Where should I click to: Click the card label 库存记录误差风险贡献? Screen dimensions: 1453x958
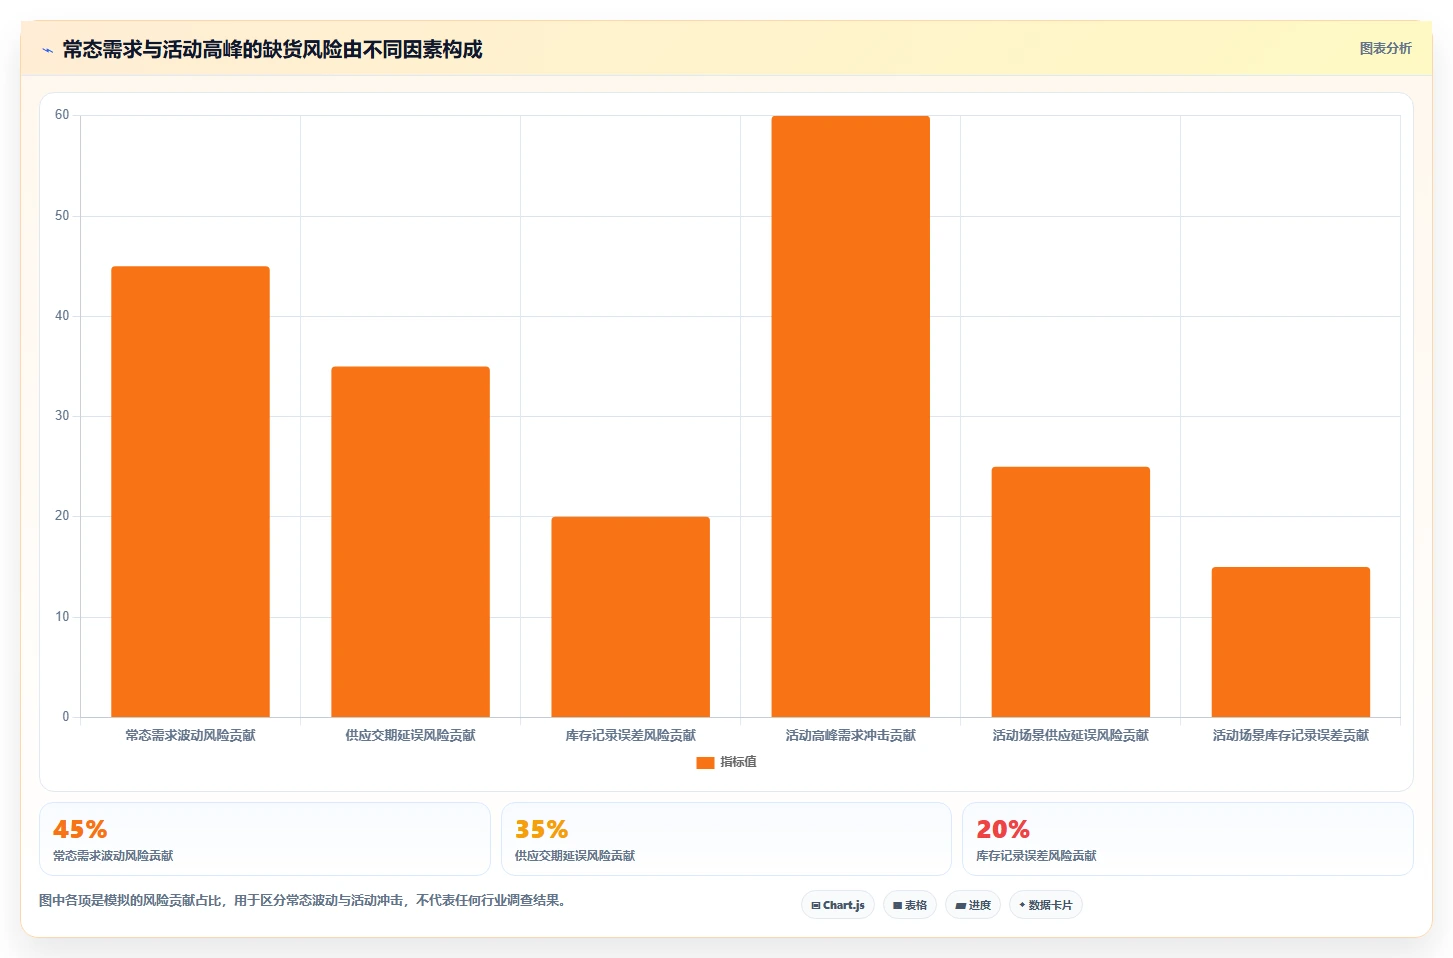[x=1036, y=856]
